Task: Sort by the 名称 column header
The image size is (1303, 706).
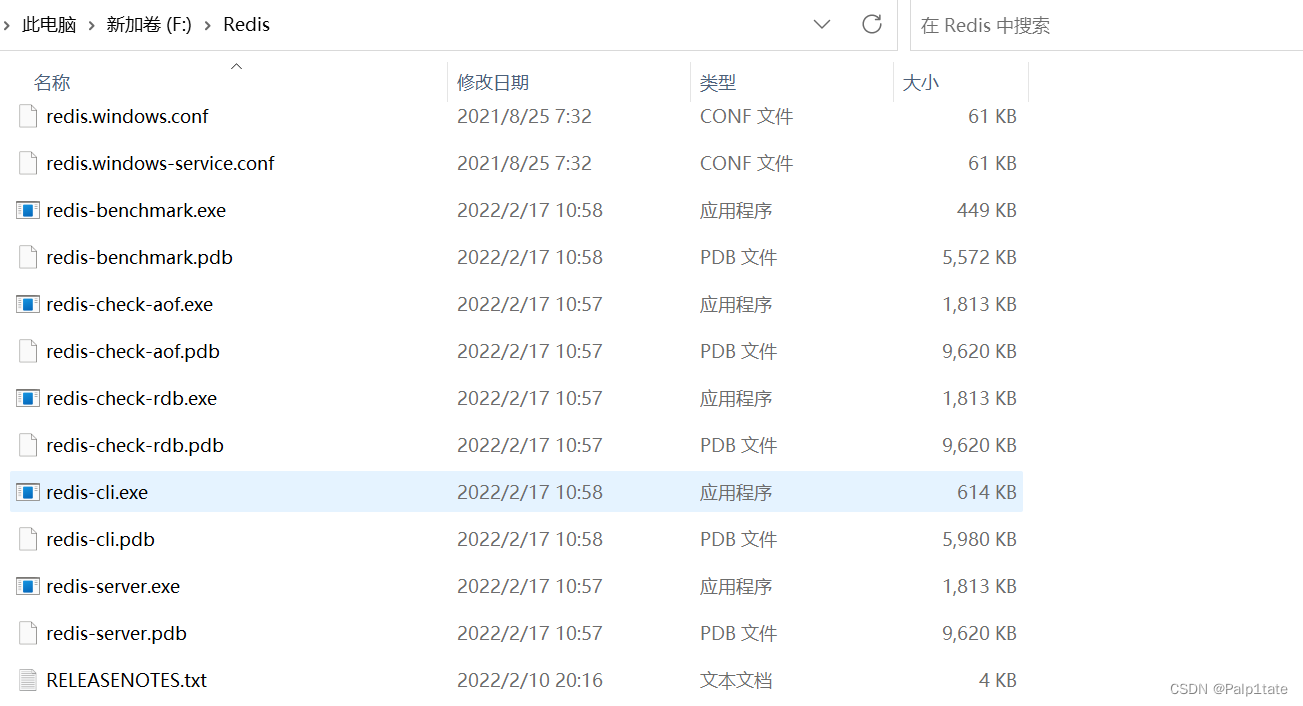Action: pos(52,82)
